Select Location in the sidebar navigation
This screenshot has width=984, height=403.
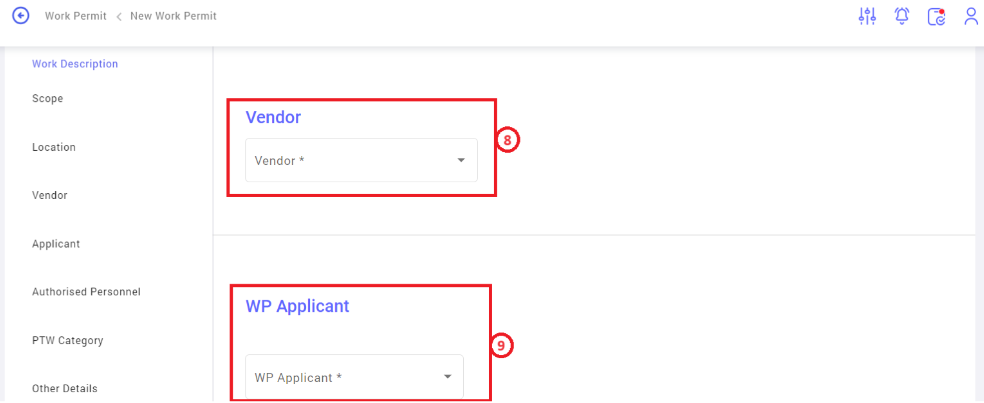coord(54,148)
